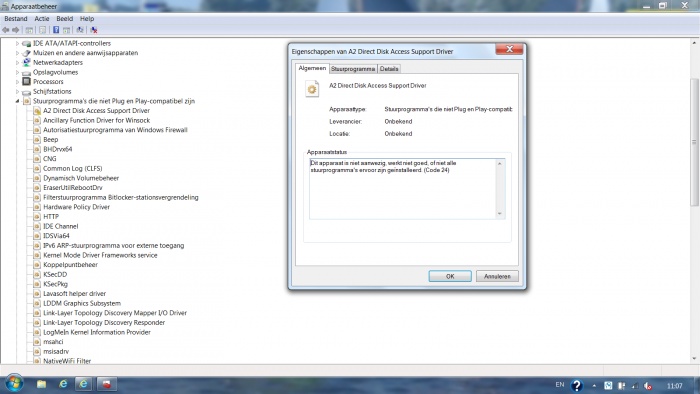The image size is (700, 394).
Task: Select Filterstuurprogramma Bitlocker-stationsvergrendeling
Action: point(121,197)
